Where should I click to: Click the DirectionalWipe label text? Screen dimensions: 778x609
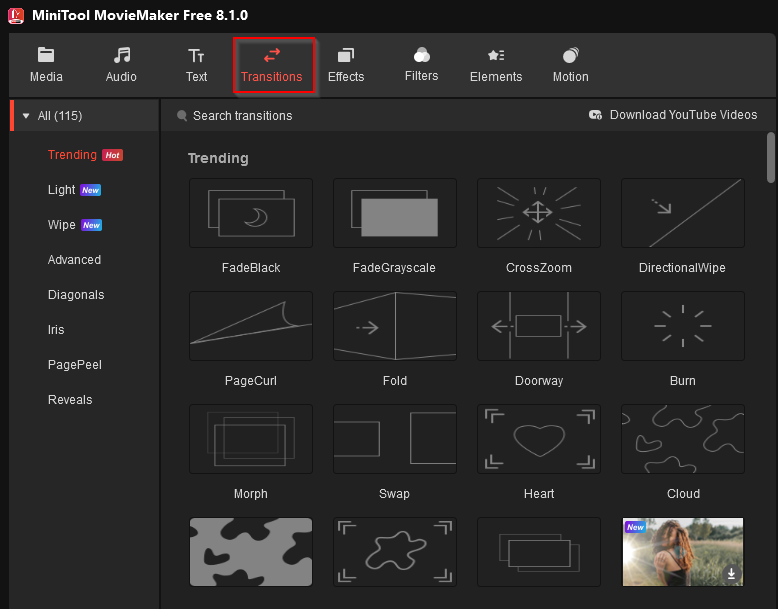[682, 268]
